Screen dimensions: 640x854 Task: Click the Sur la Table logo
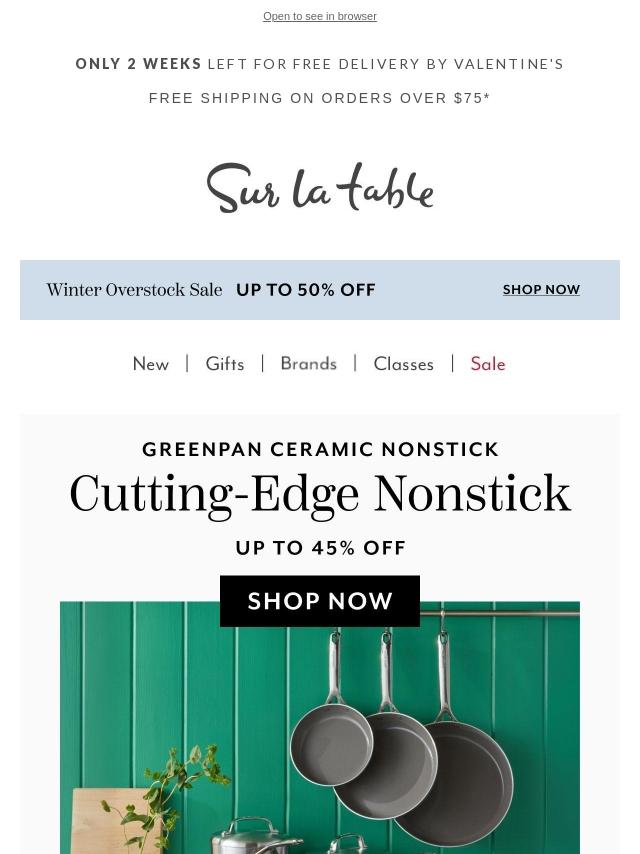click(320, 188)
